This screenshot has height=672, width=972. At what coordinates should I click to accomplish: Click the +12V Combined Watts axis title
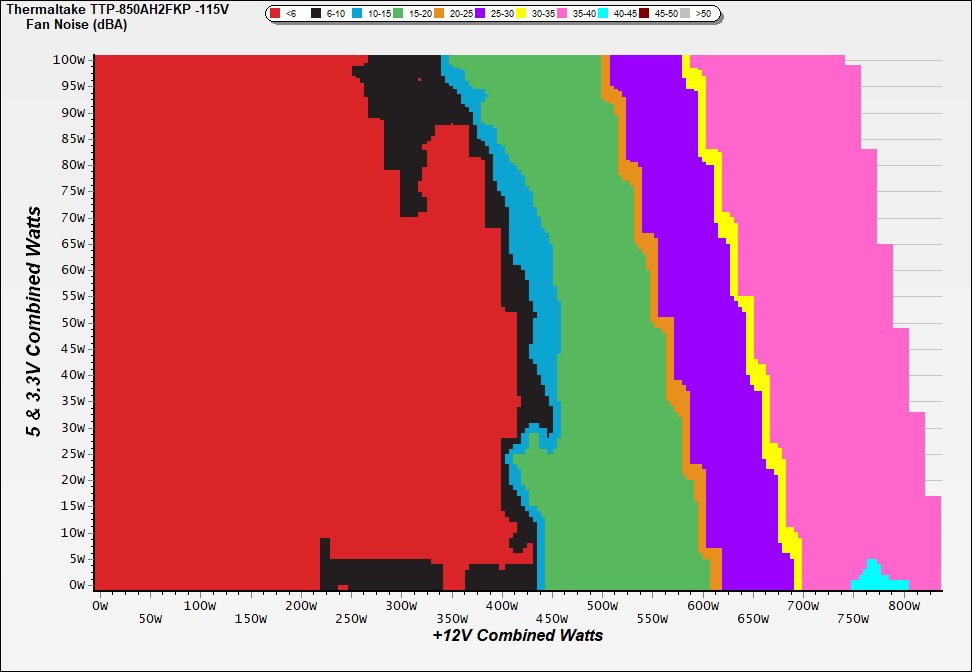(518, 635)
